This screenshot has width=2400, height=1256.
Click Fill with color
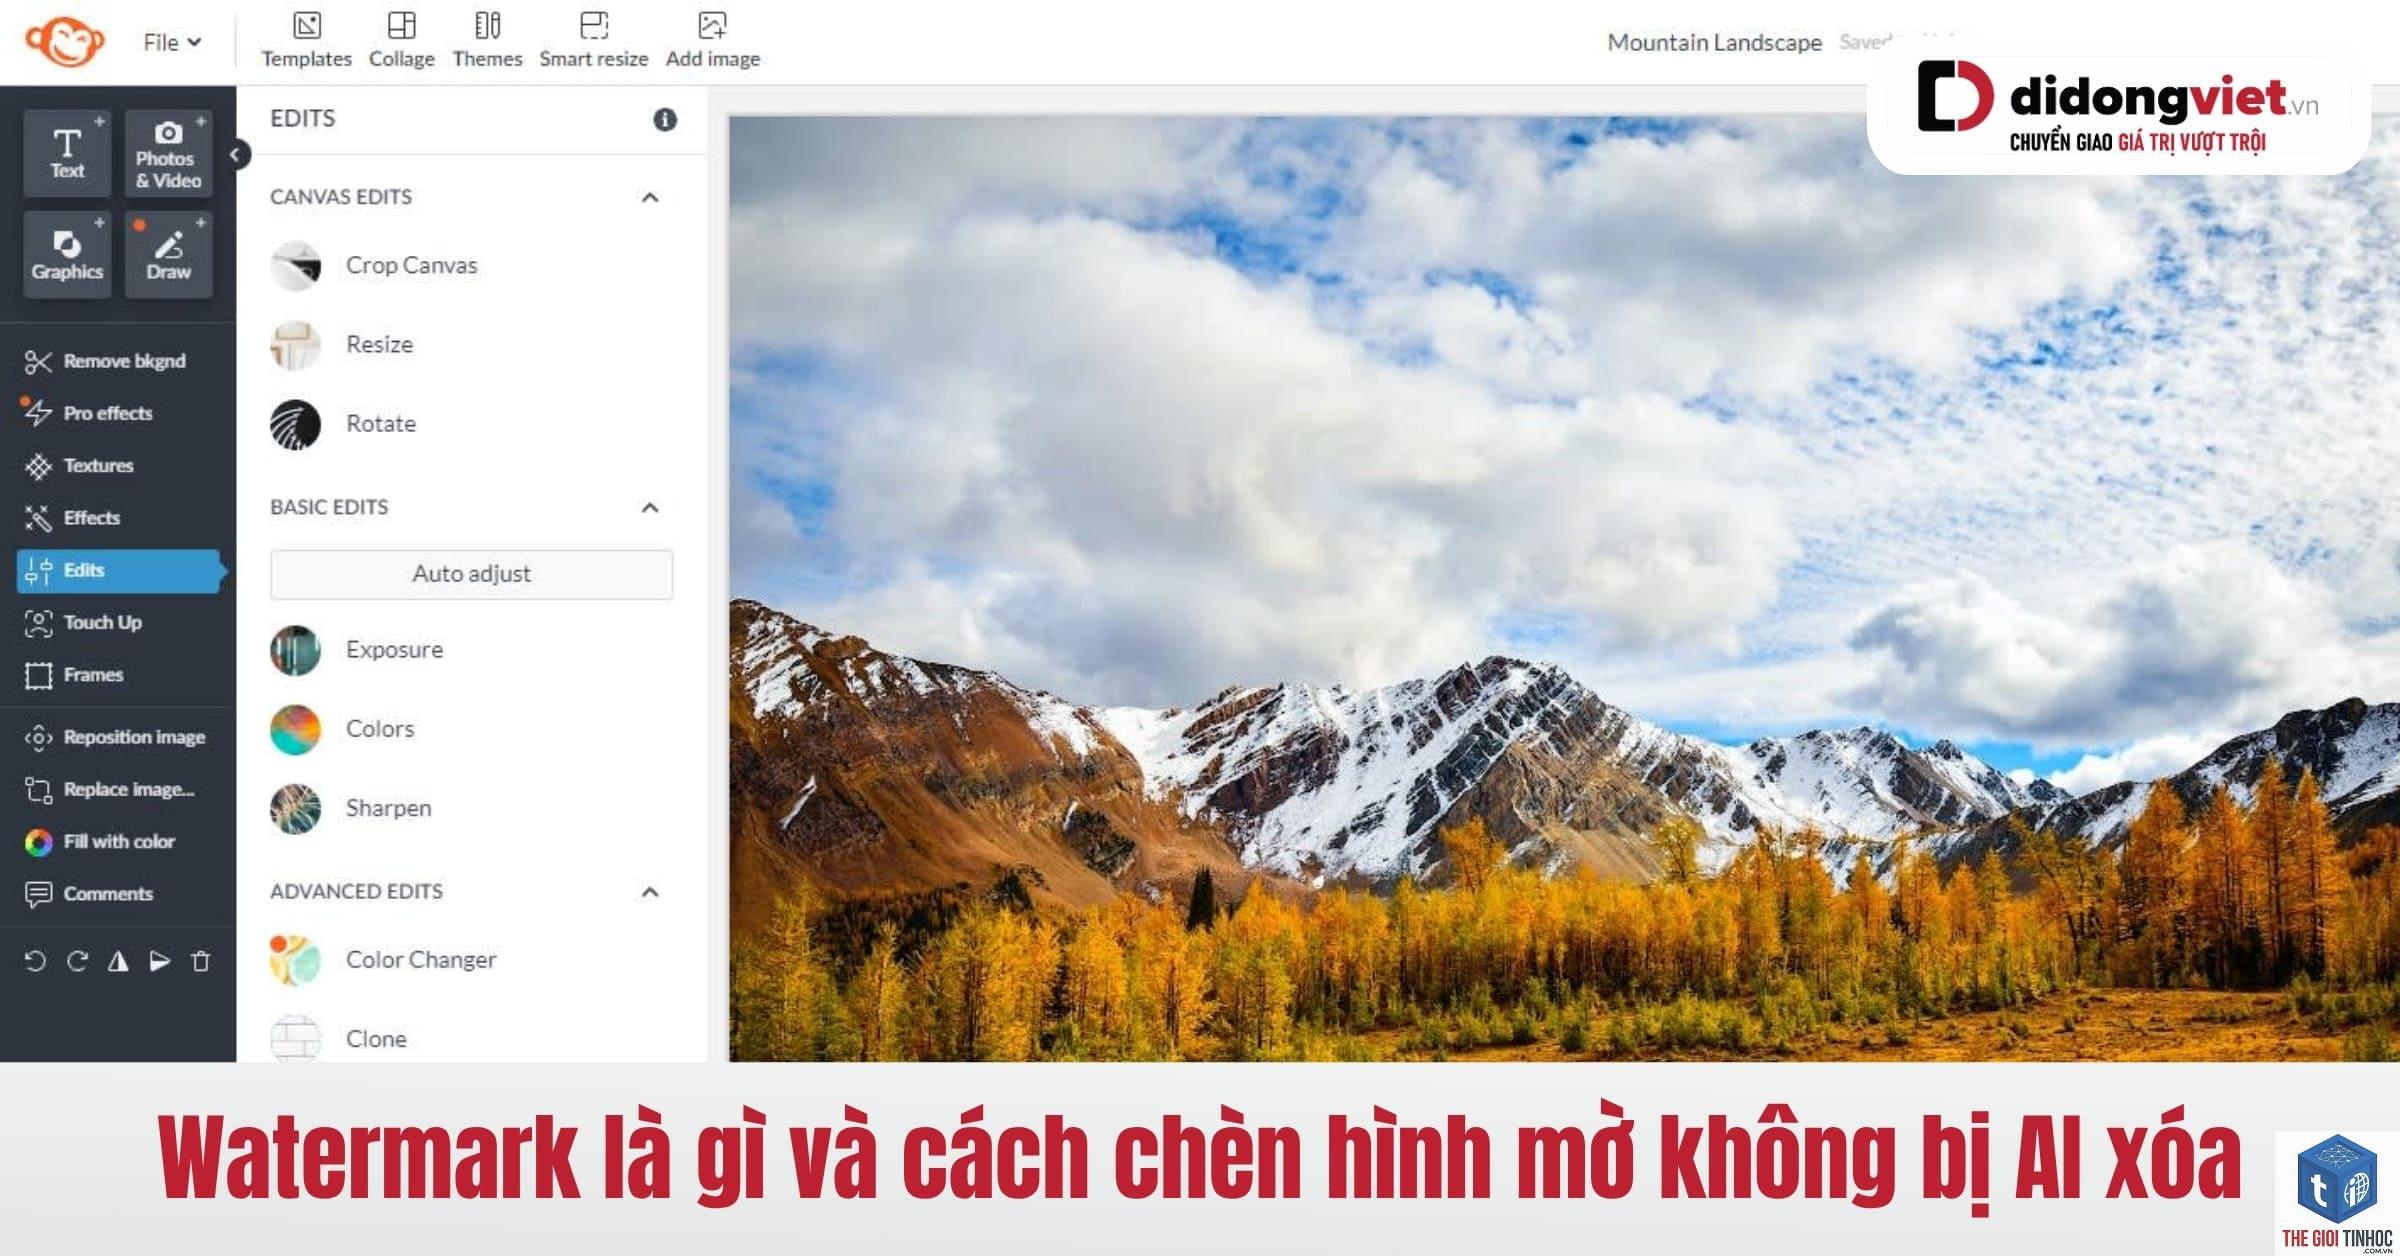click(x=100, y=842)
